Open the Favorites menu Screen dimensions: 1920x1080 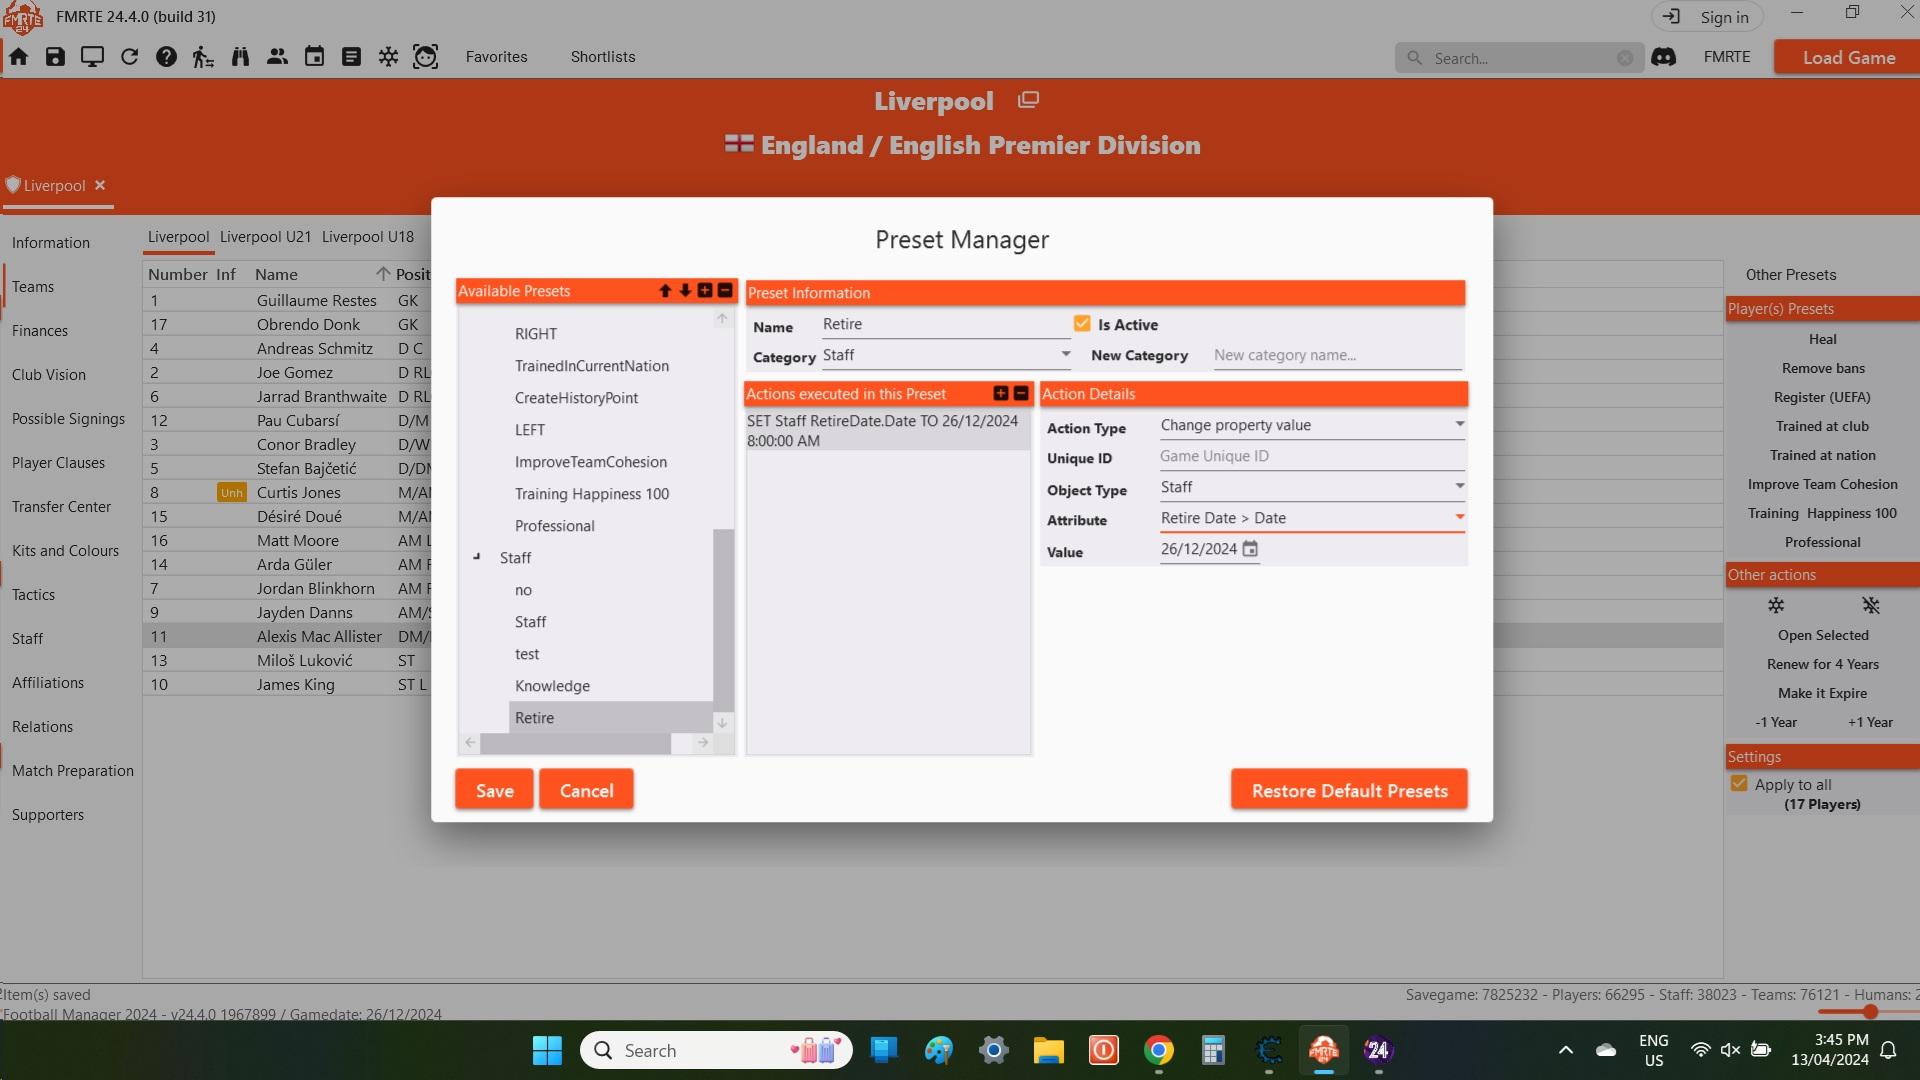point(496,57)
